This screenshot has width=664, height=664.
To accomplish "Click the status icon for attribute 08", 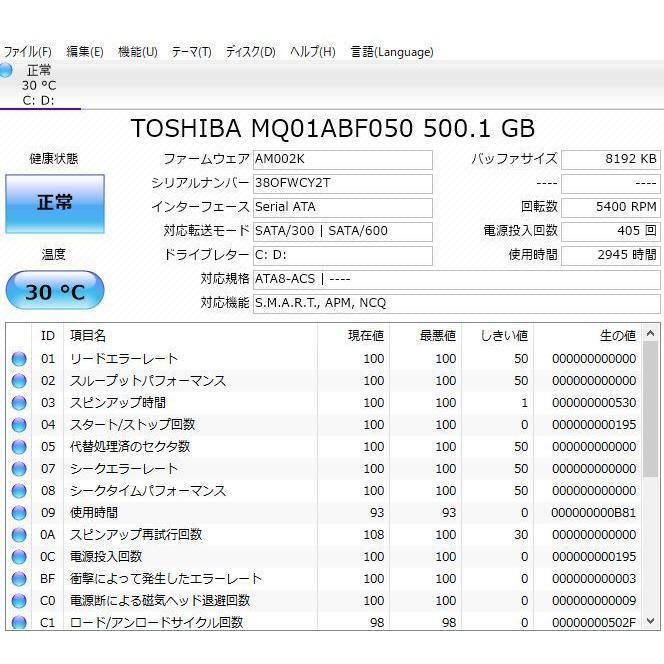I will click(x=19, y=491).
